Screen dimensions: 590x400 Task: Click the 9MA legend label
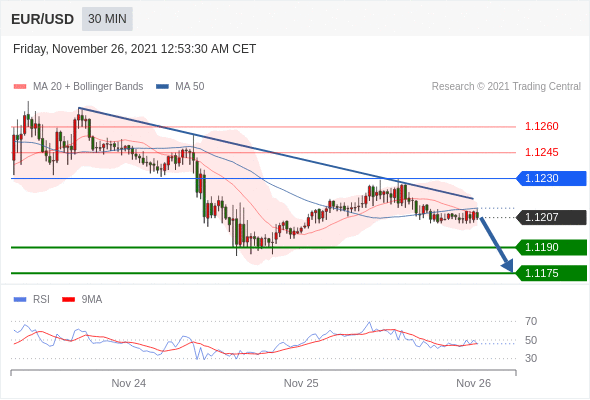point(92,300)
